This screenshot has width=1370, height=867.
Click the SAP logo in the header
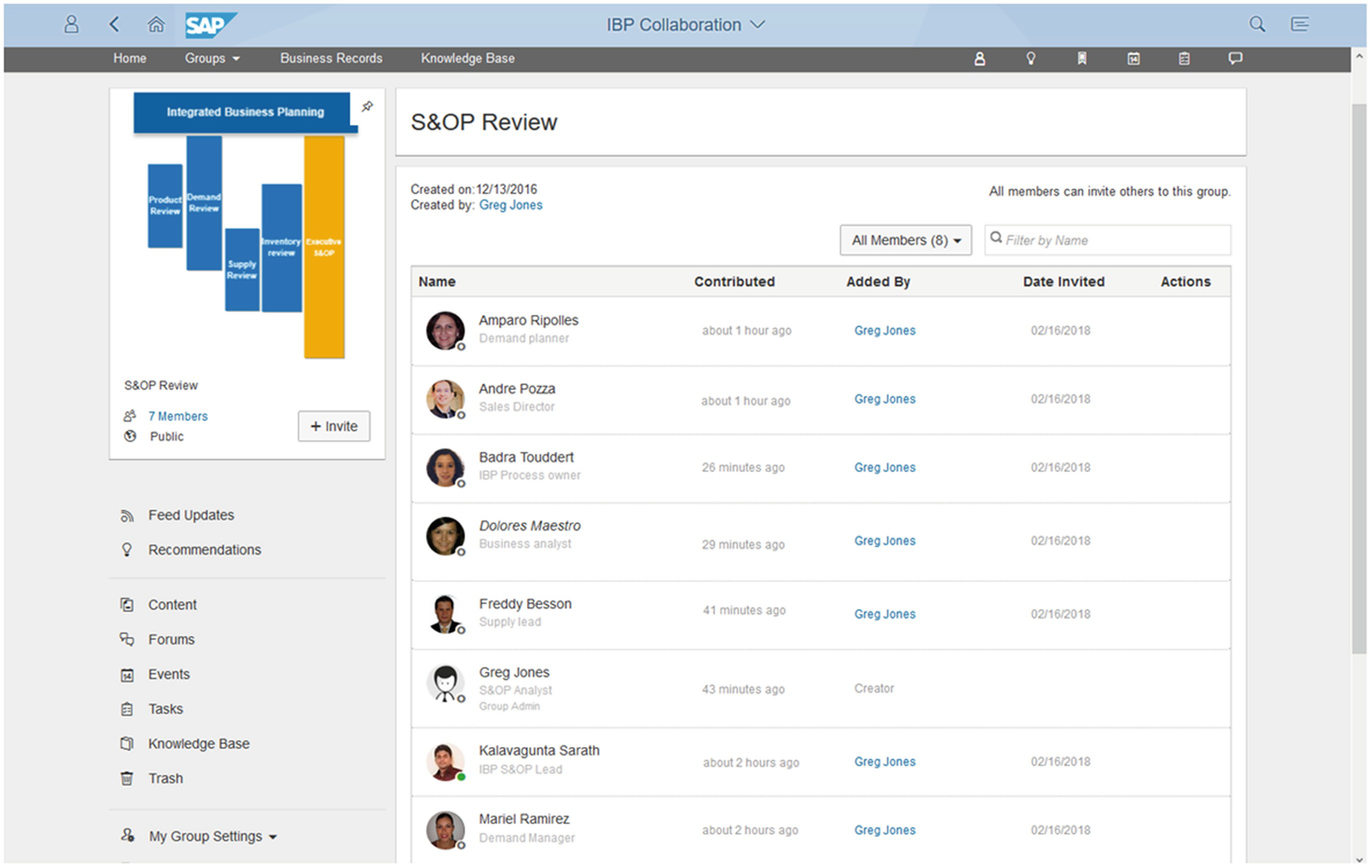coord(210,23)
